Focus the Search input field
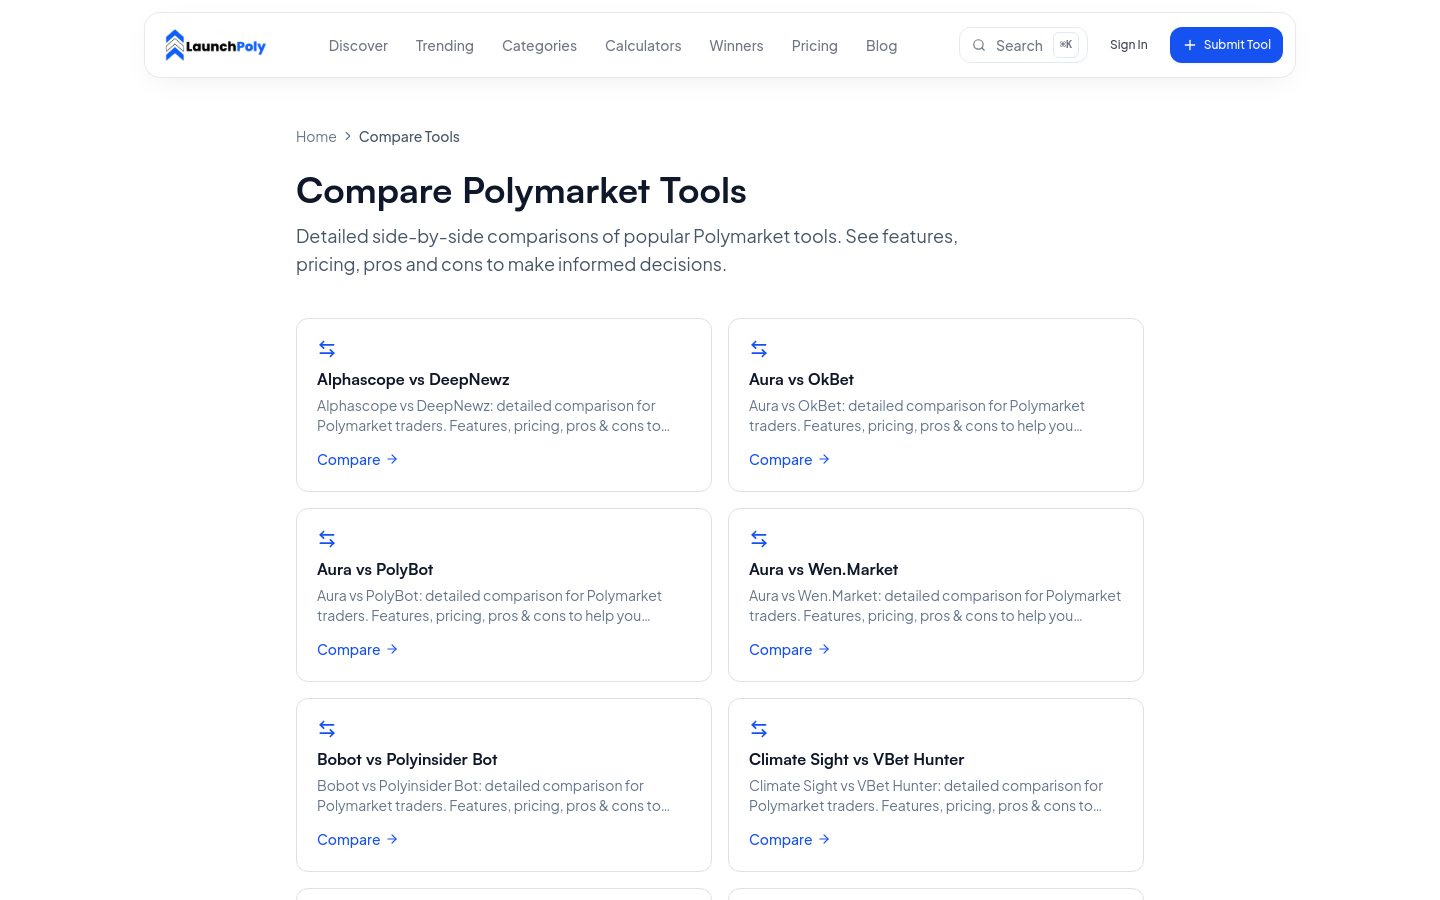This screenshot has width=1440, height=900. [x=1023, y=45]
